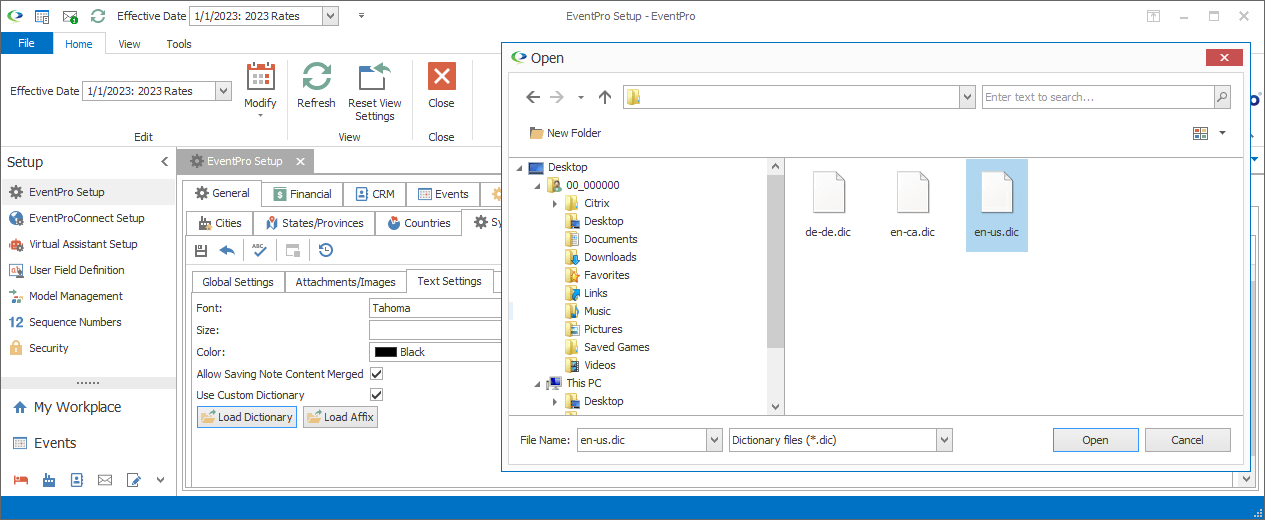Open the File Name dropdown arrow
Image resolution: width=1265 pixels, height=520 pixels.
click(714, 440)
